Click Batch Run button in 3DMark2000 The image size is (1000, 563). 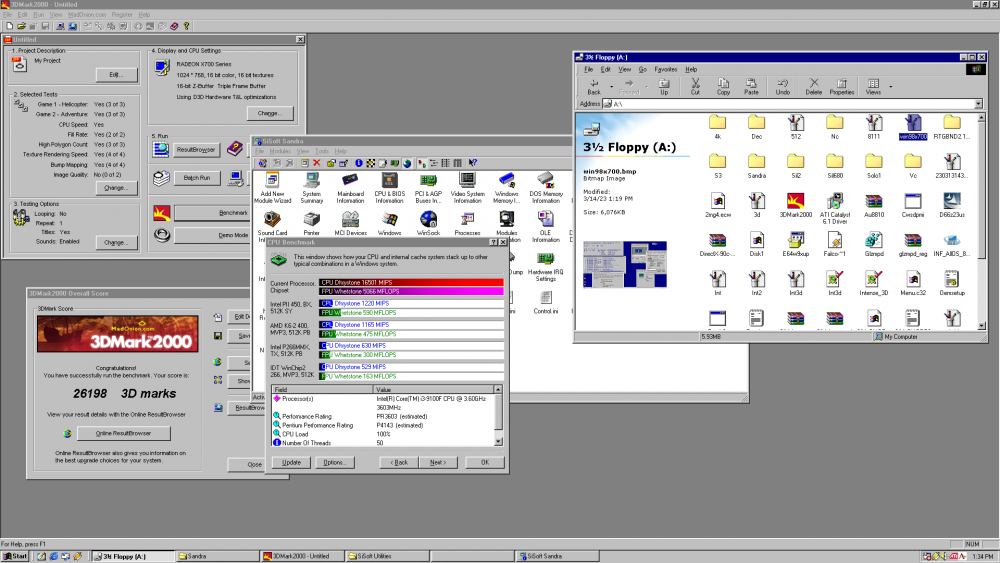196,178
